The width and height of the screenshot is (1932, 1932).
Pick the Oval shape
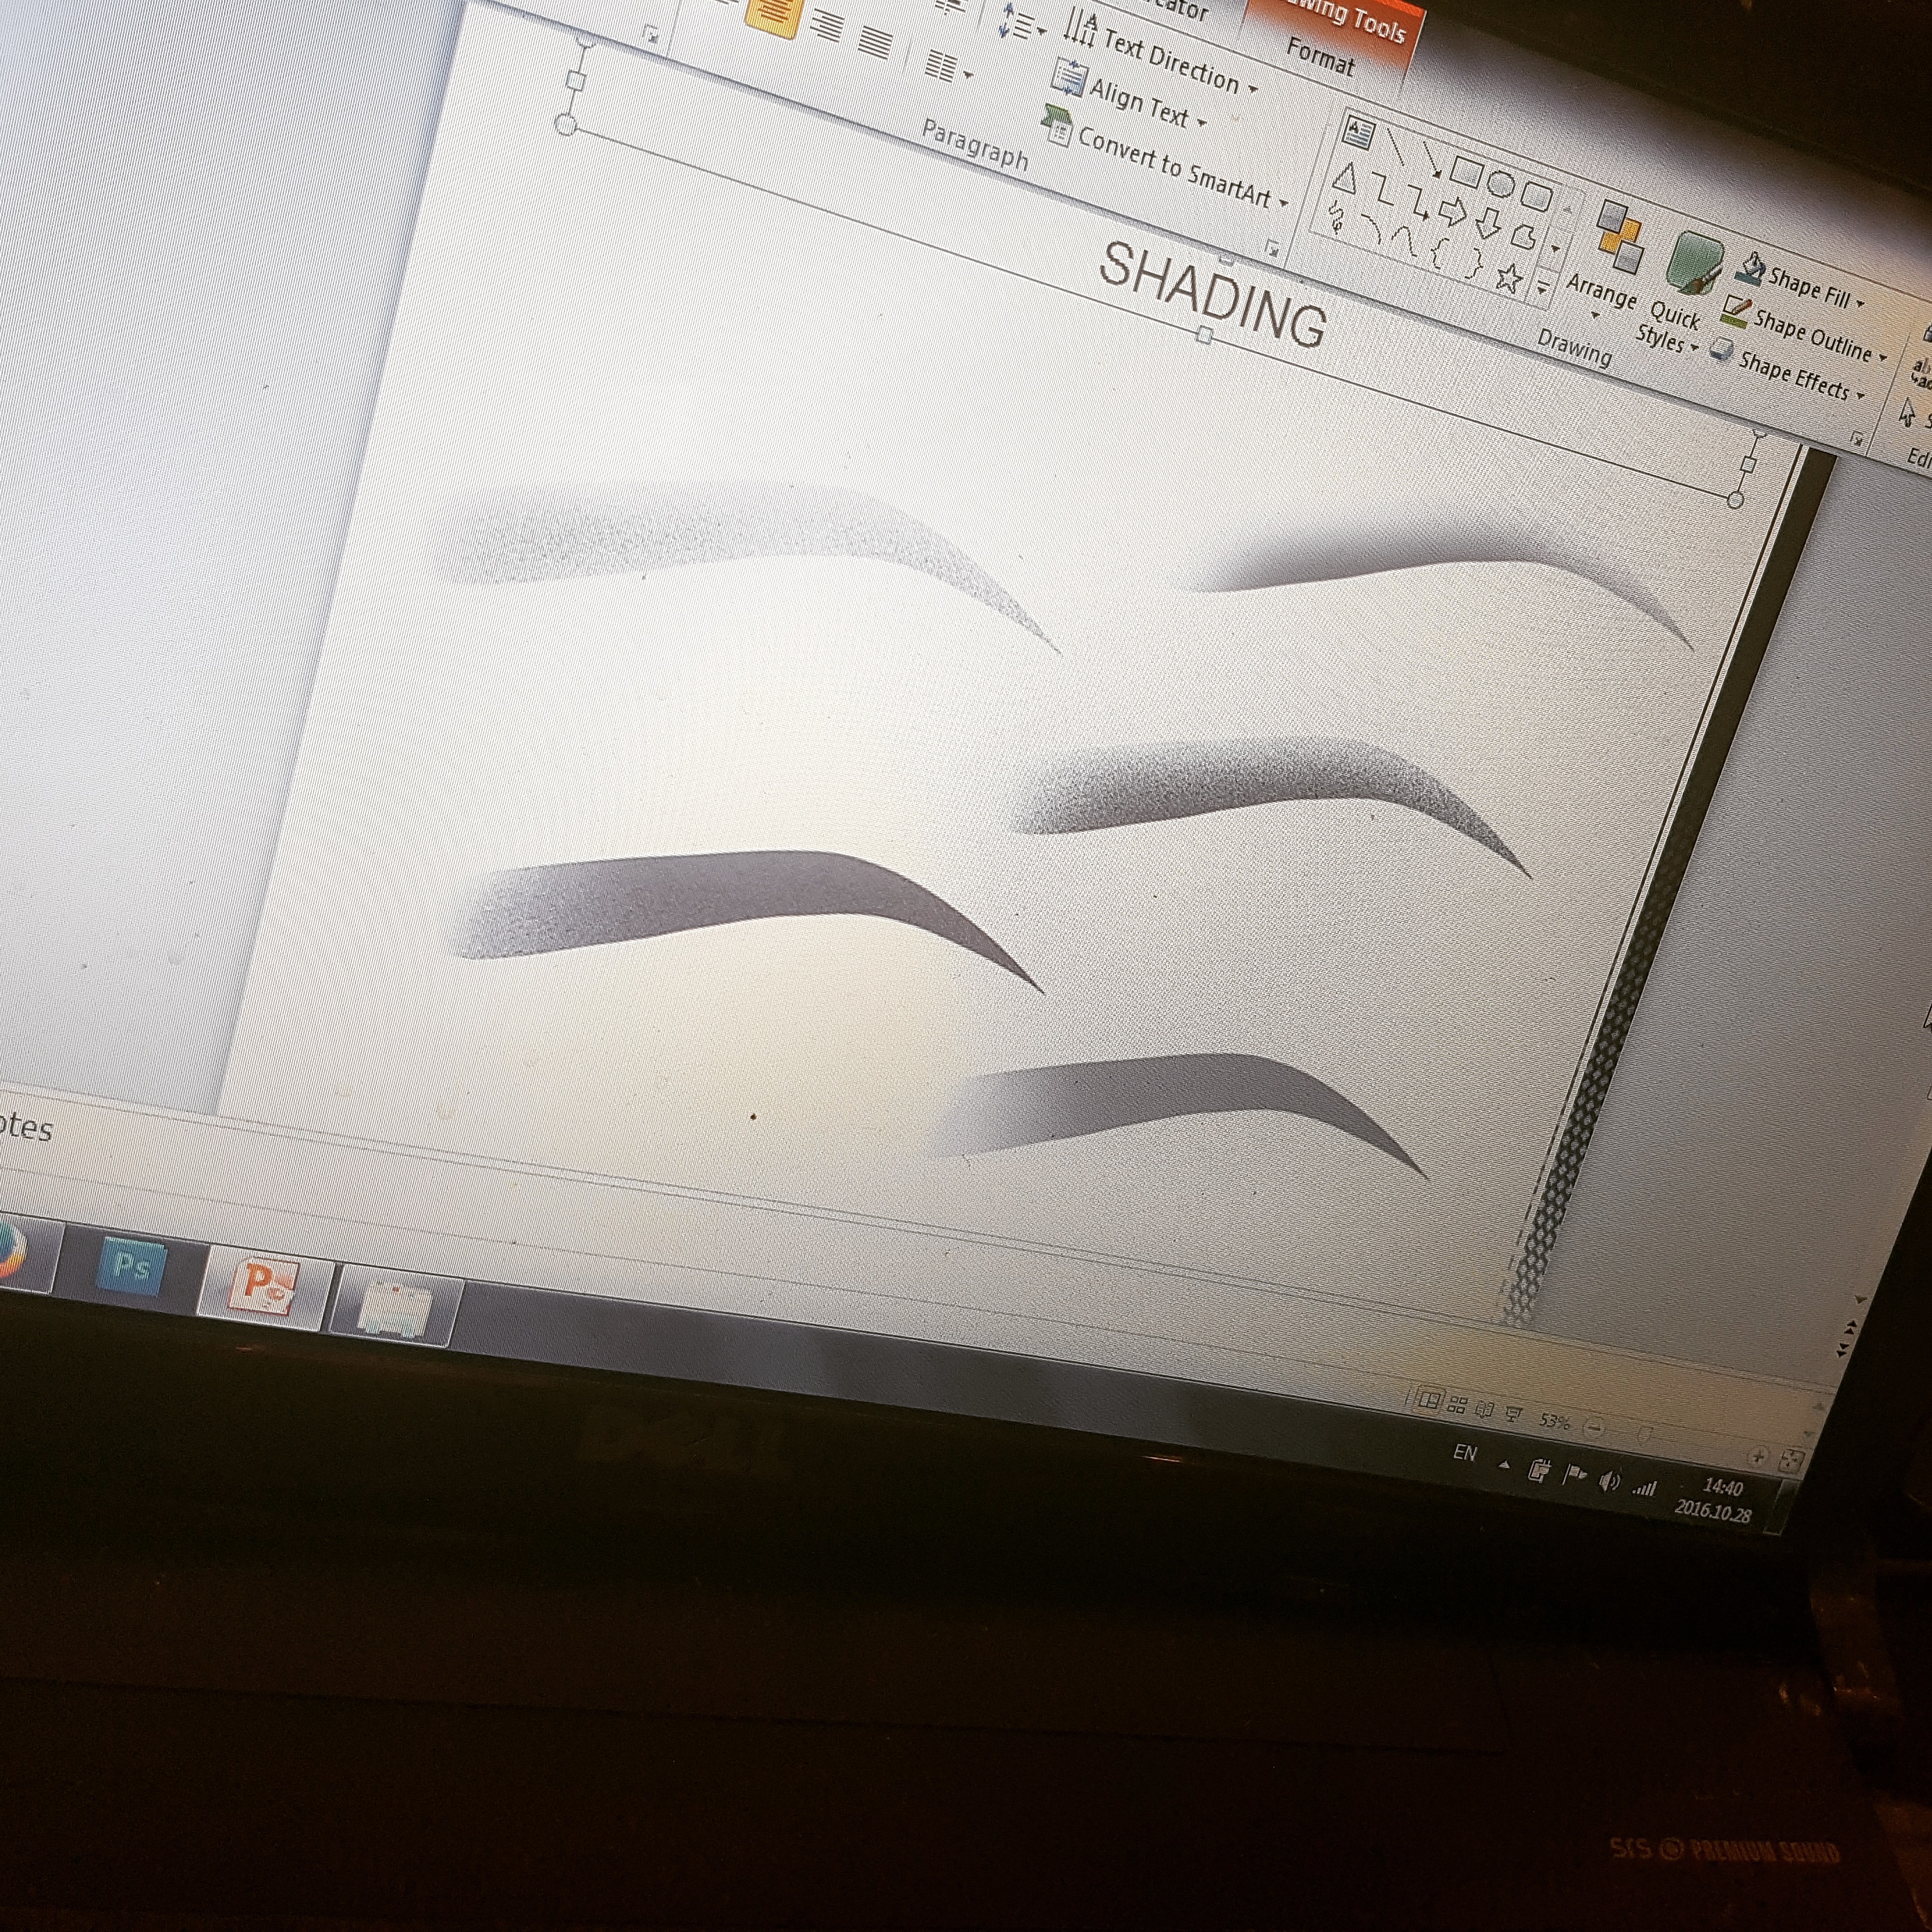click(1501, 183)
